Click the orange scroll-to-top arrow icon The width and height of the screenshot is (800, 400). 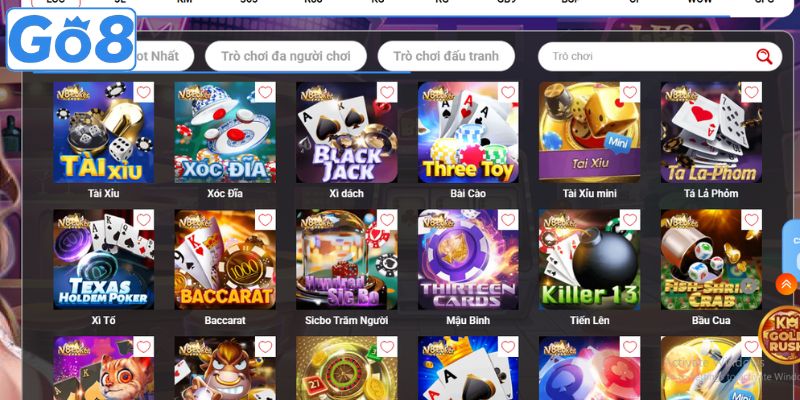(x=786, y=284)
